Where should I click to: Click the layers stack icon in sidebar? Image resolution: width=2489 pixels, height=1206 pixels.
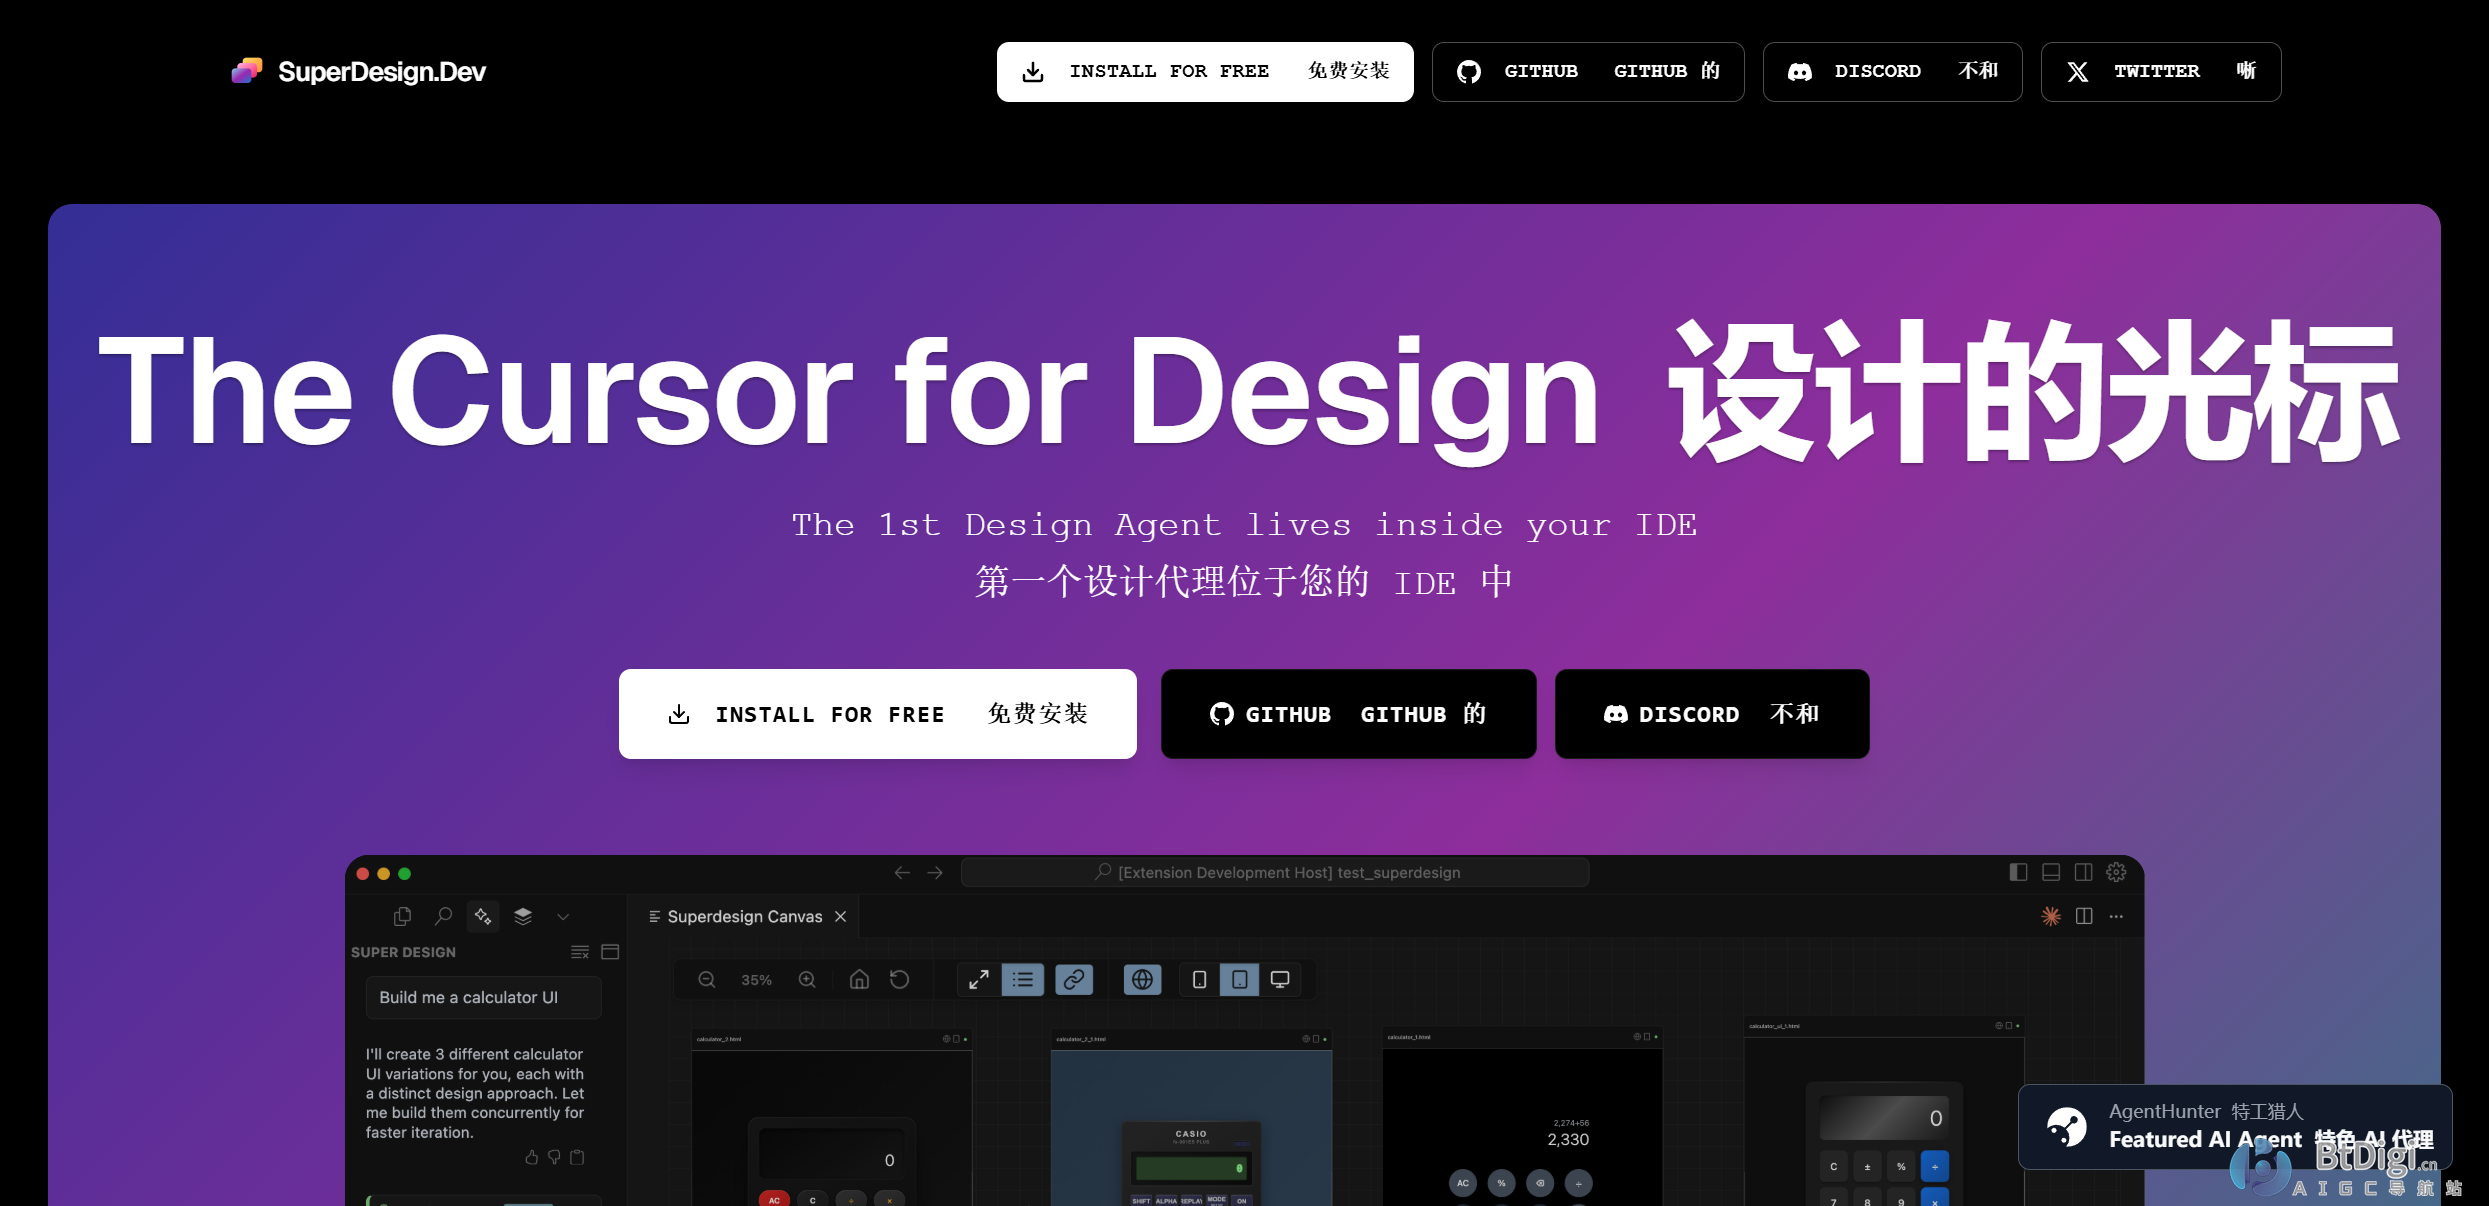coord(523,916)
